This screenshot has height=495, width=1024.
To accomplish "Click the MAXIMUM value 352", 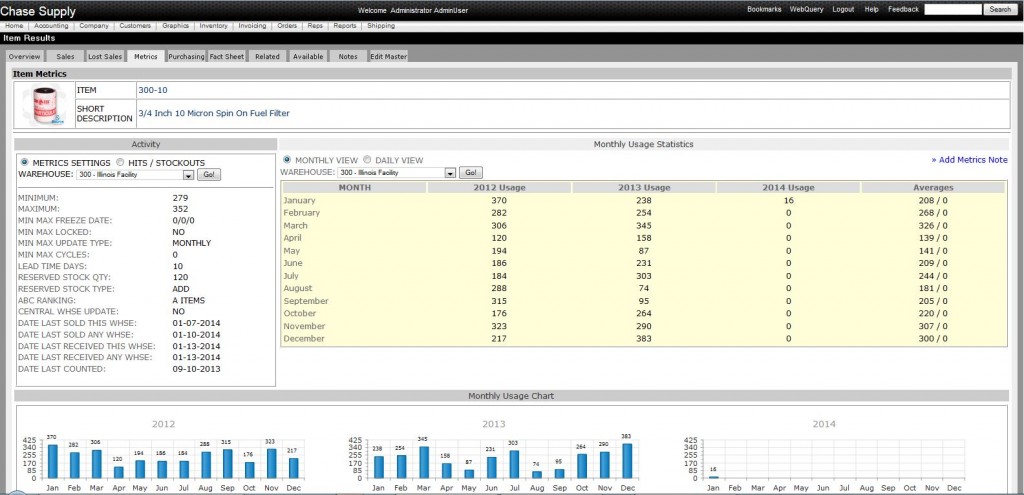I will 180,209.
